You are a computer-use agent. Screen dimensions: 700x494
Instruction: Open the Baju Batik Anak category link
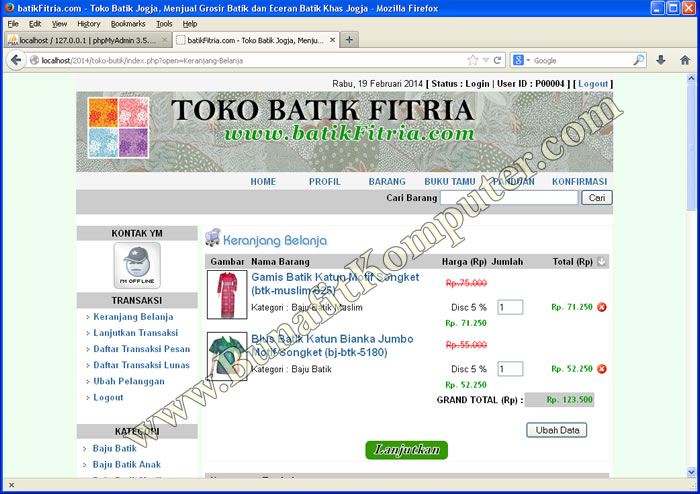click(126, 465)
